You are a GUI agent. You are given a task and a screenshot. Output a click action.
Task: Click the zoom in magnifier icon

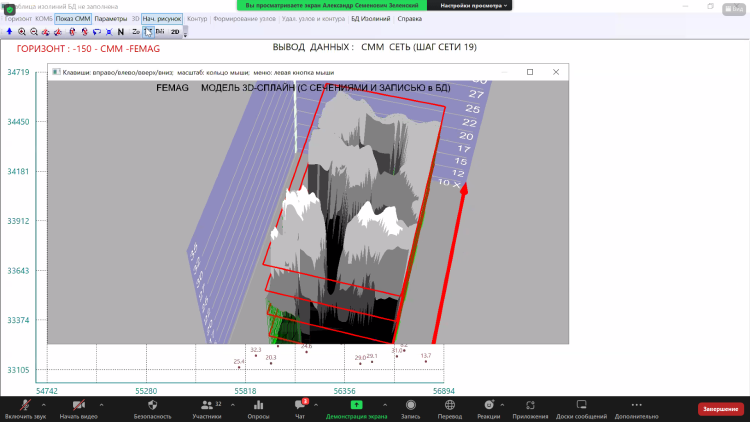tap(21, 32)
